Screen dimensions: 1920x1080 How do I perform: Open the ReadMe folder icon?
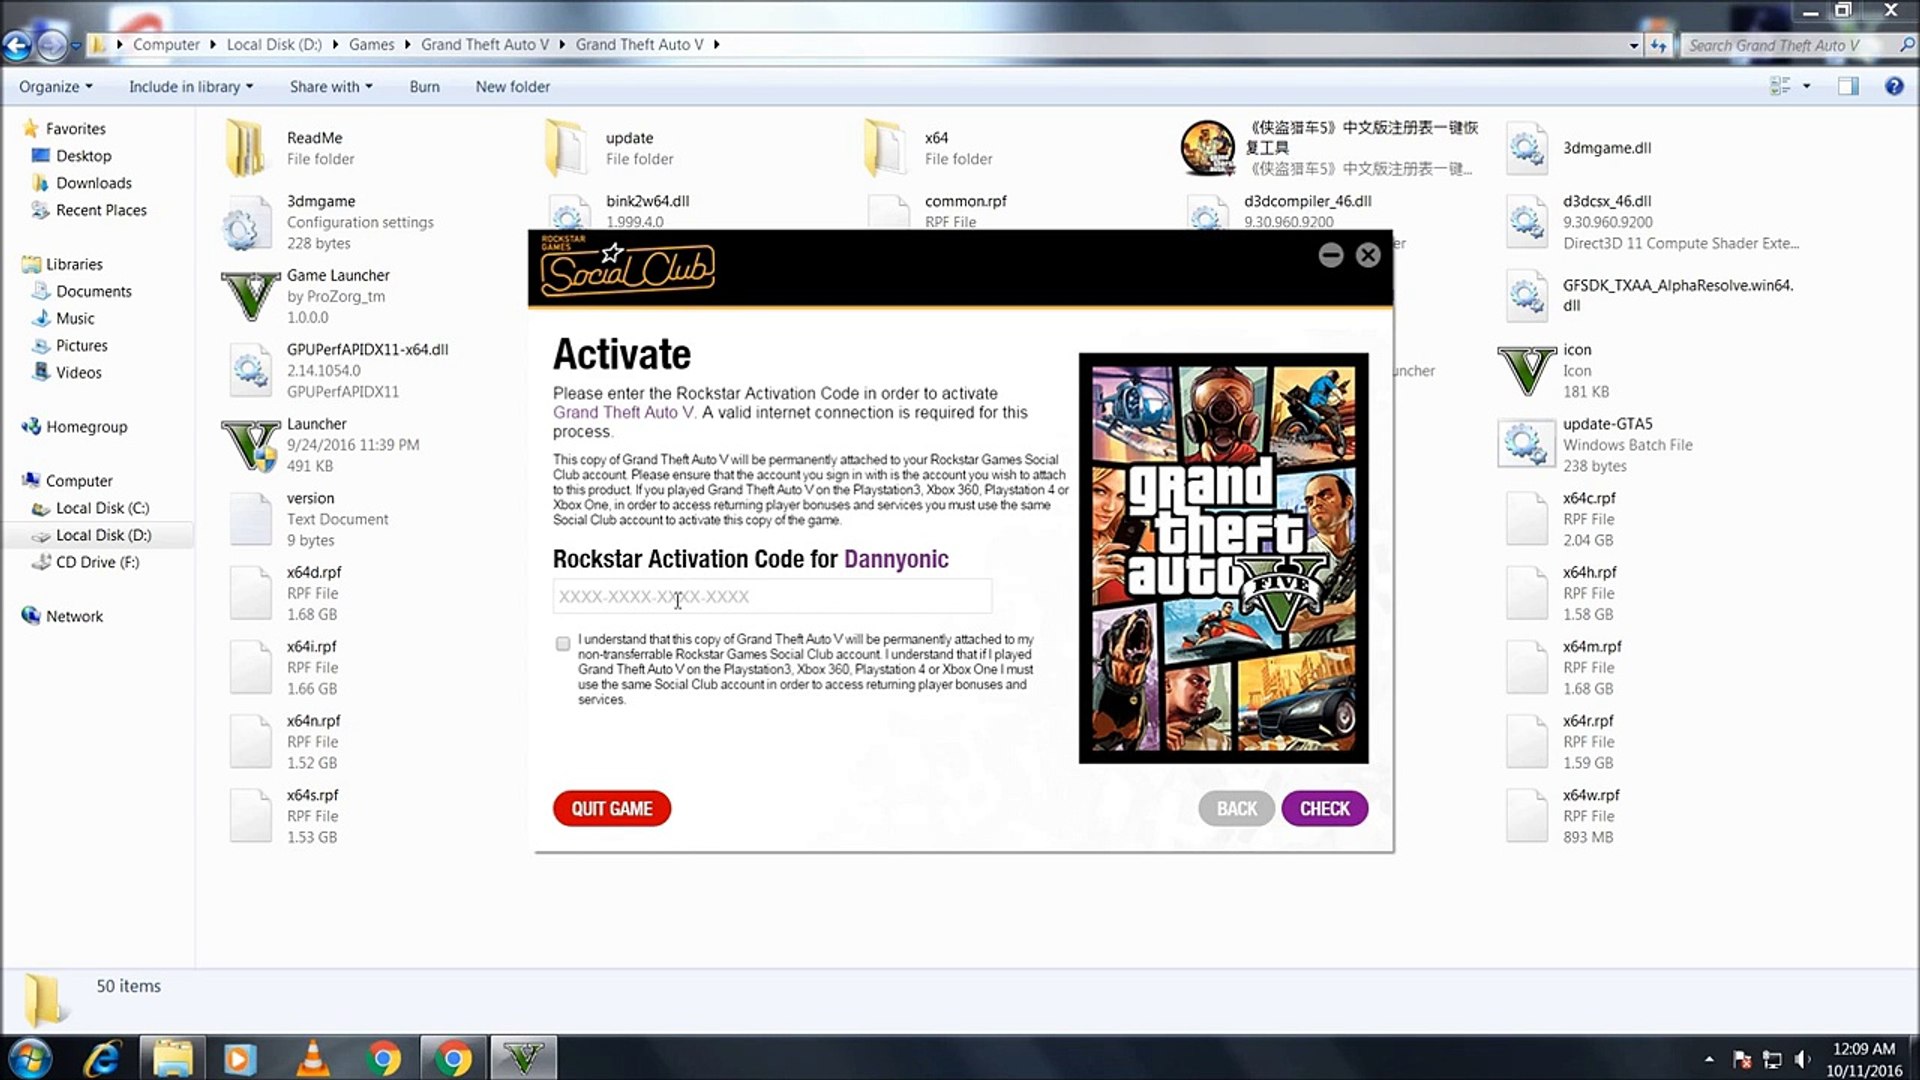(x=245, y=147)
